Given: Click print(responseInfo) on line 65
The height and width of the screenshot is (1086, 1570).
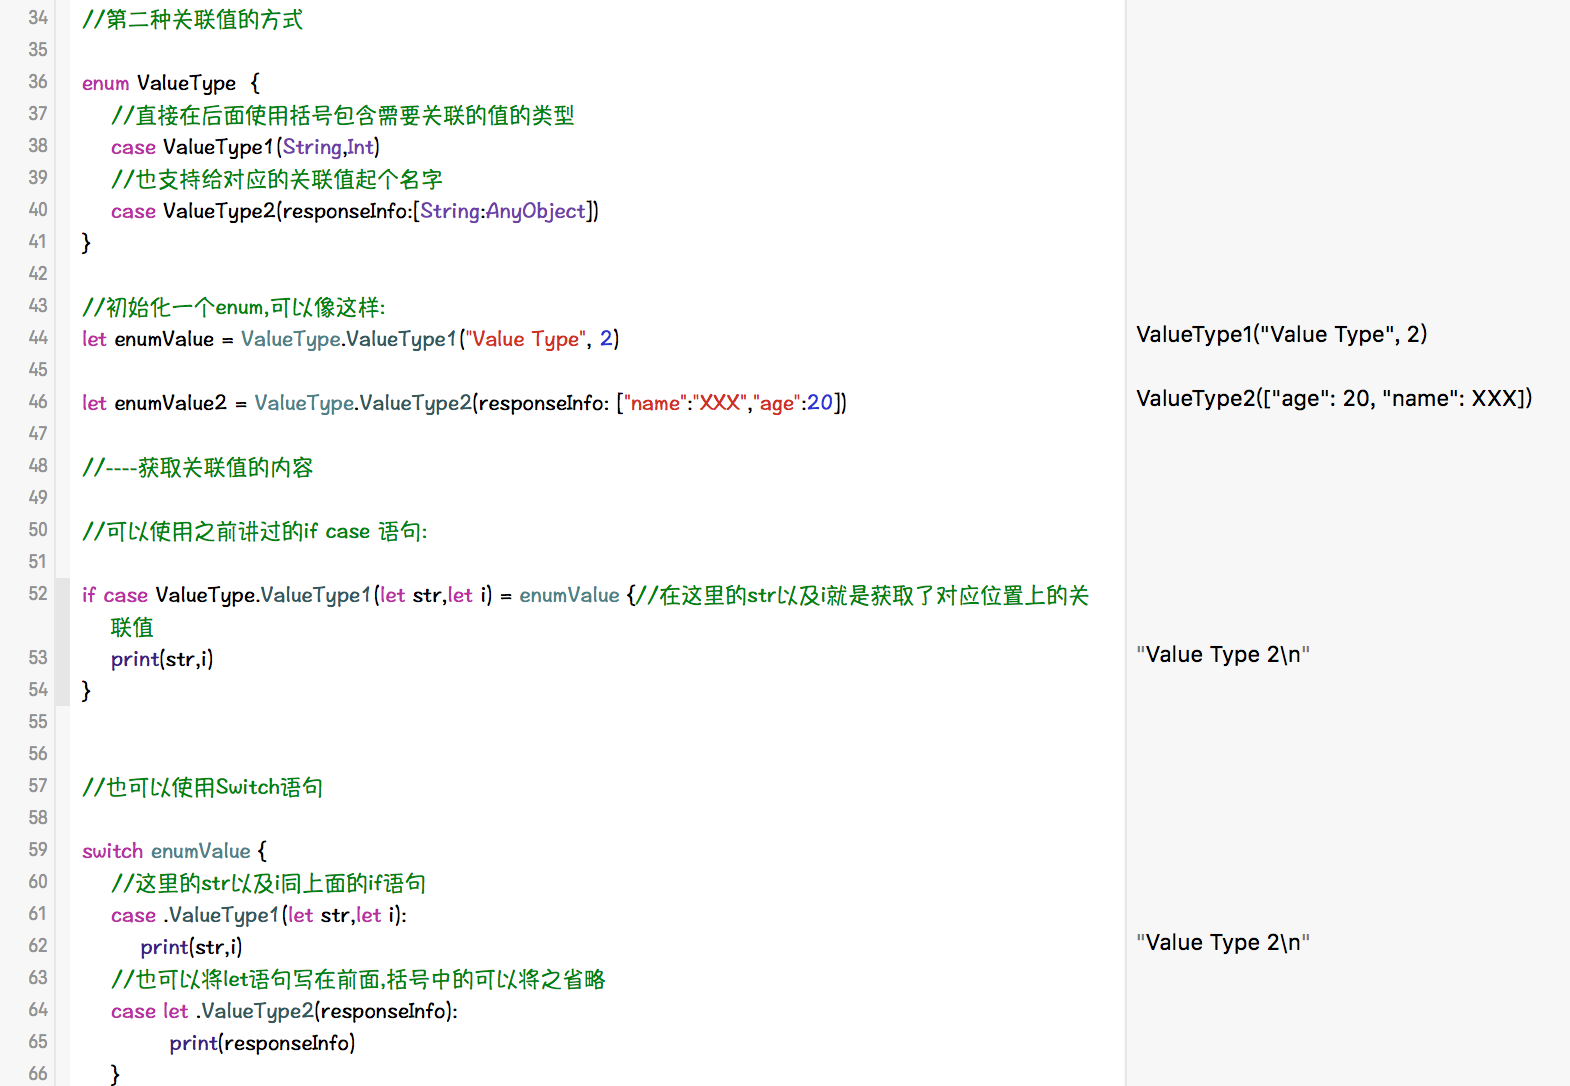Looking at the screenshot, I should 262,1043.
